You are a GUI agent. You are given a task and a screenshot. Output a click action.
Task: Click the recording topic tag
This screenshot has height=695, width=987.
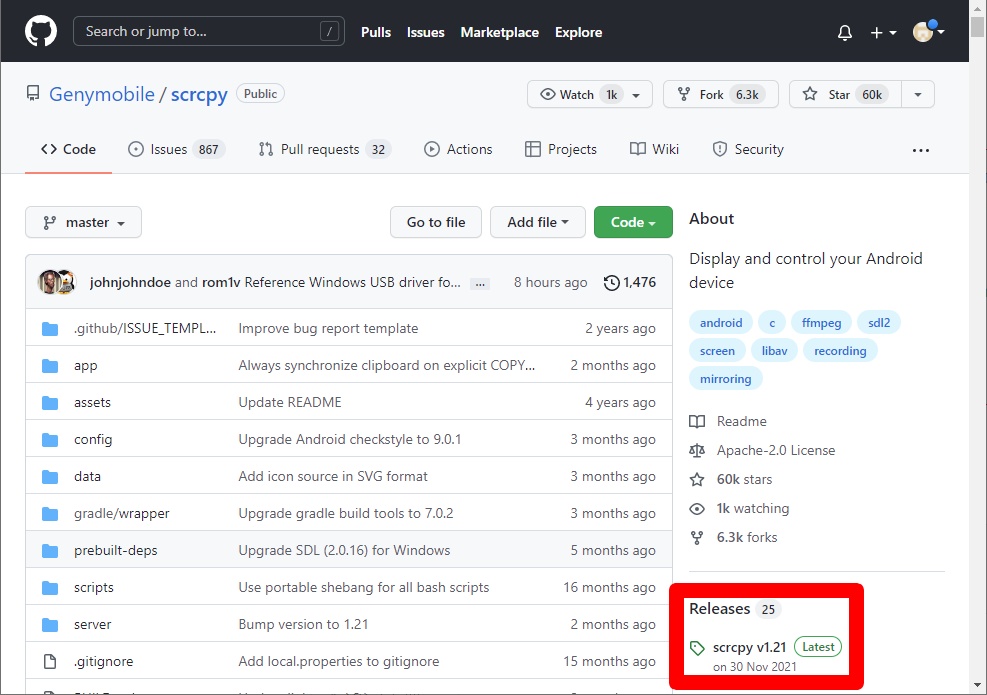coord(840,351)
